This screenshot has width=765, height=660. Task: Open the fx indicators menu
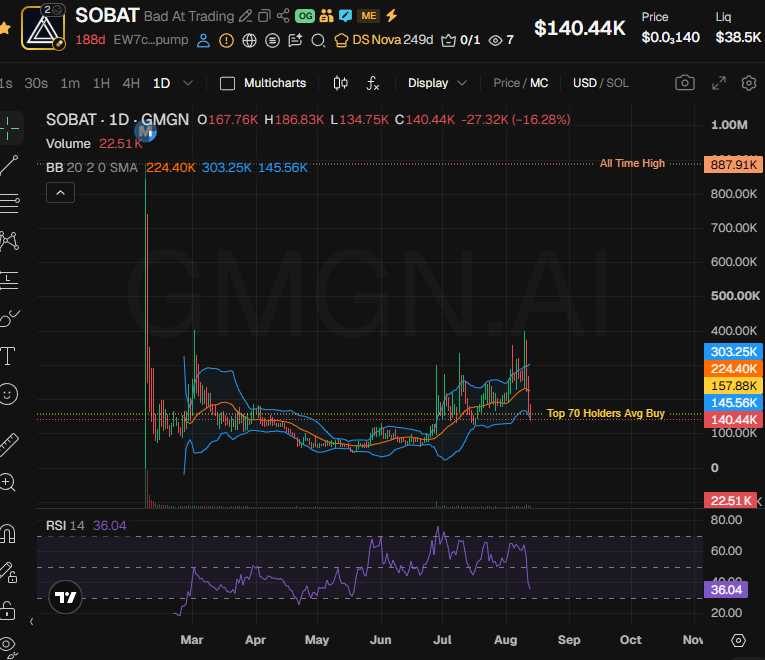pos(372,83)
